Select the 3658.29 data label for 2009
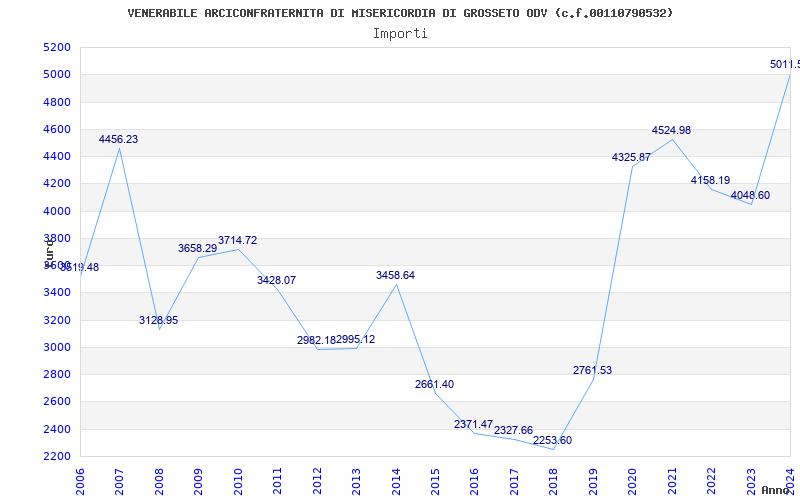800x500 pixels. pyautogui.click(x=197, y=248)
